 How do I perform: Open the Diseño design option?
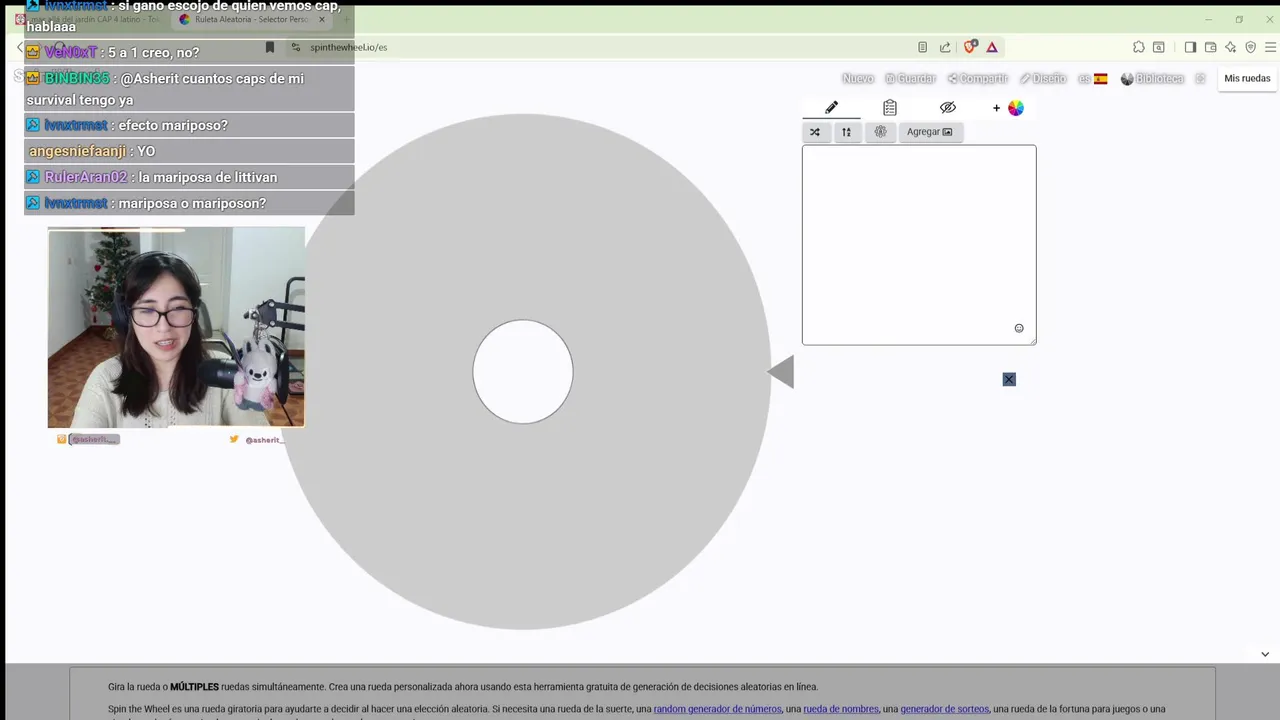click(1043, 78)
